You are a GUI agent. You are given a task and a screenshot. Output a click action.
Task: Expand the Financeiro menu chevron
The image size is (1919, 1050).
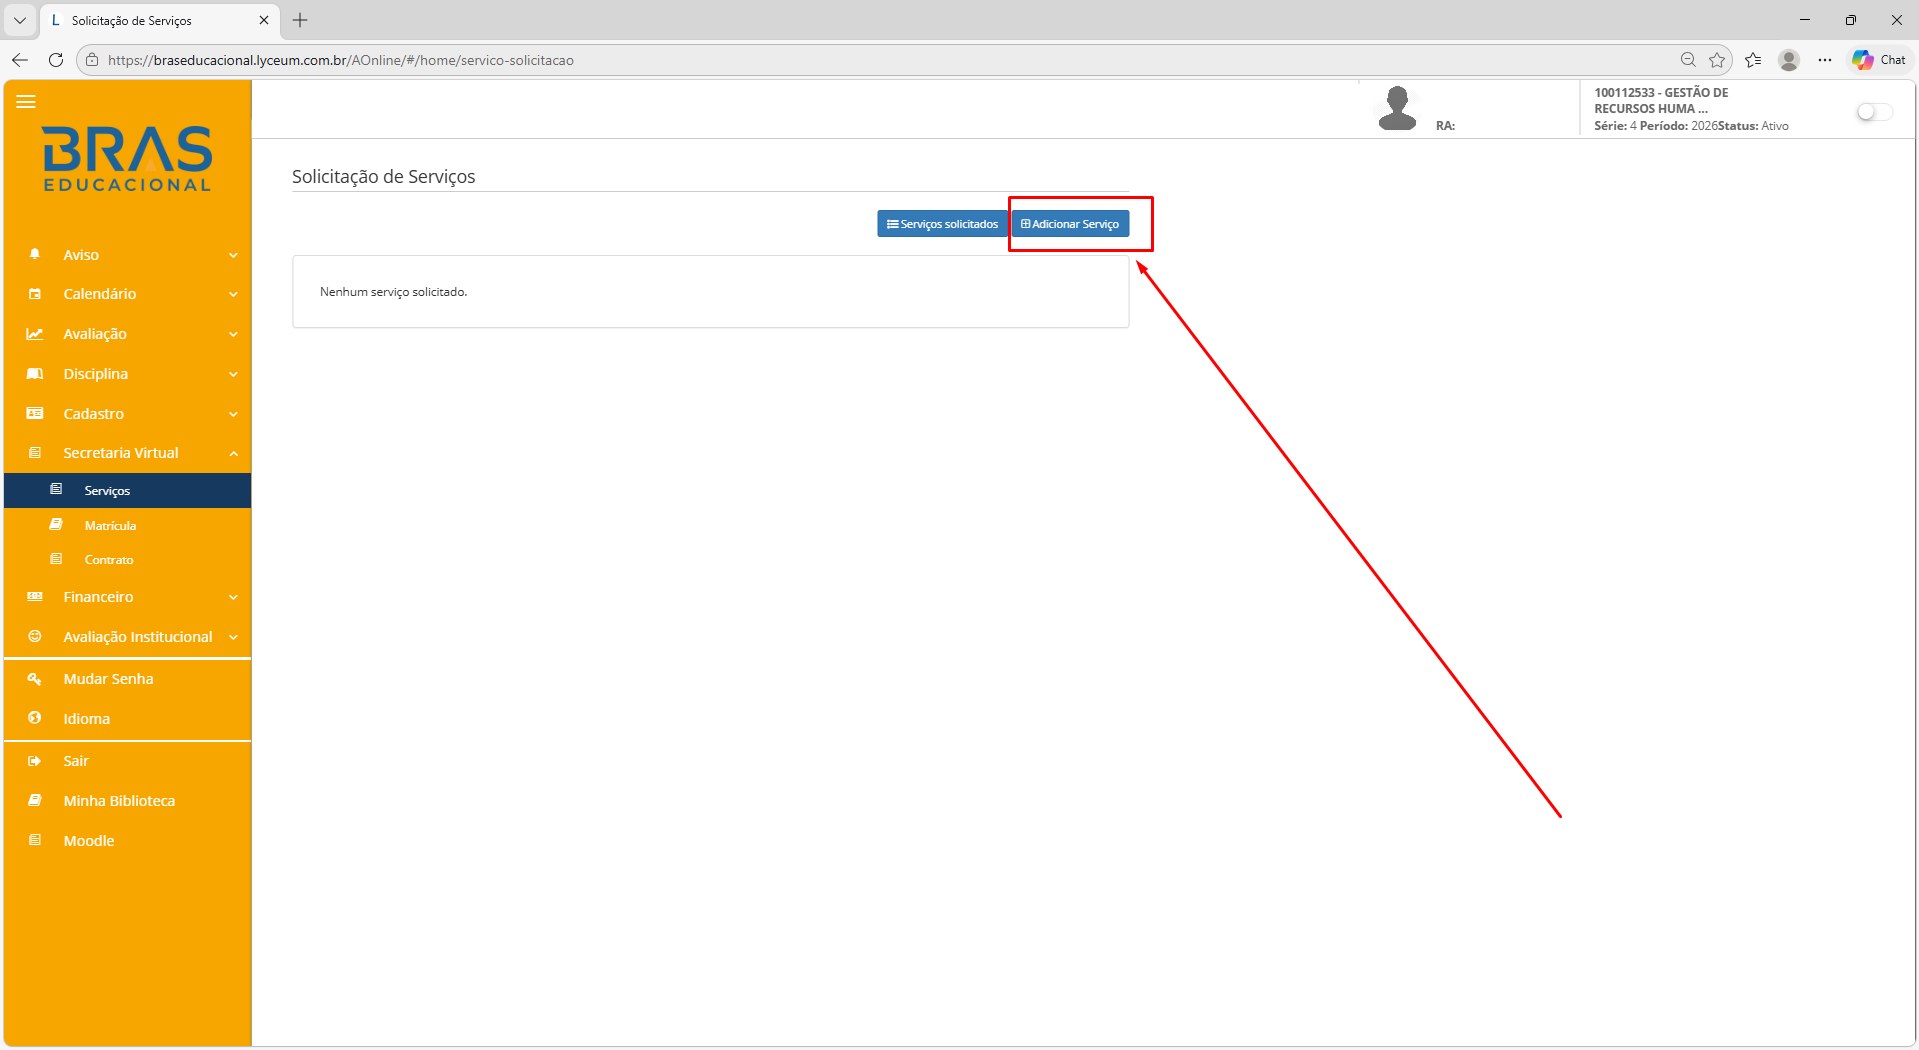[x=233, y=597]
